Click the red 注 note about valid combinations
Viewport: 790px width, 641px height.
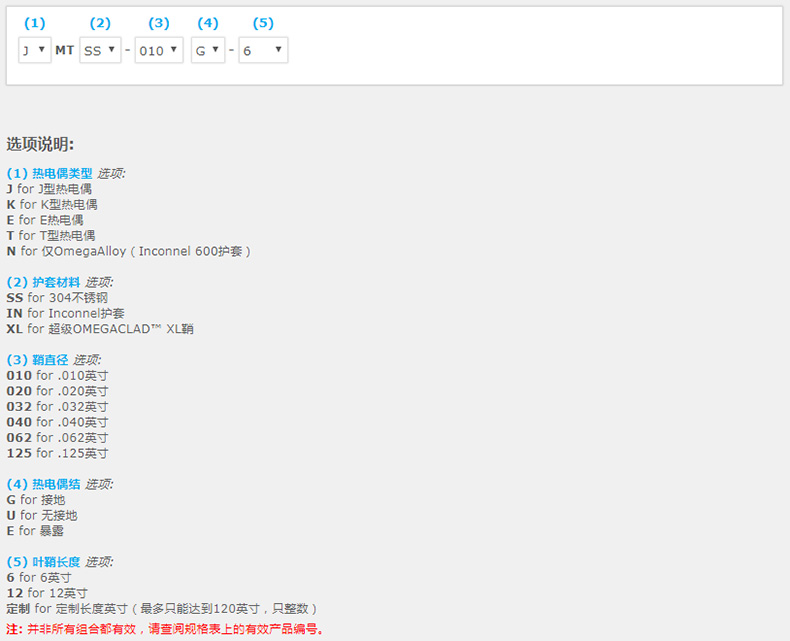coord(165,630)
